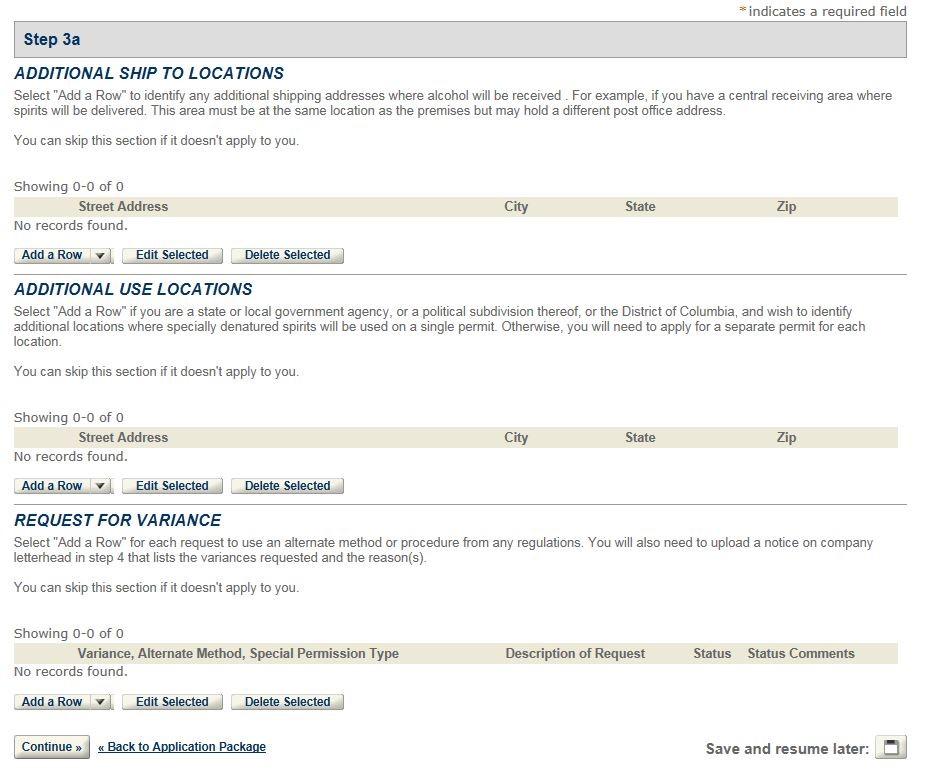Screen dimensions: 926x779
Task: Edit Selected in Request for Variance
Action: tap(172, 702)
